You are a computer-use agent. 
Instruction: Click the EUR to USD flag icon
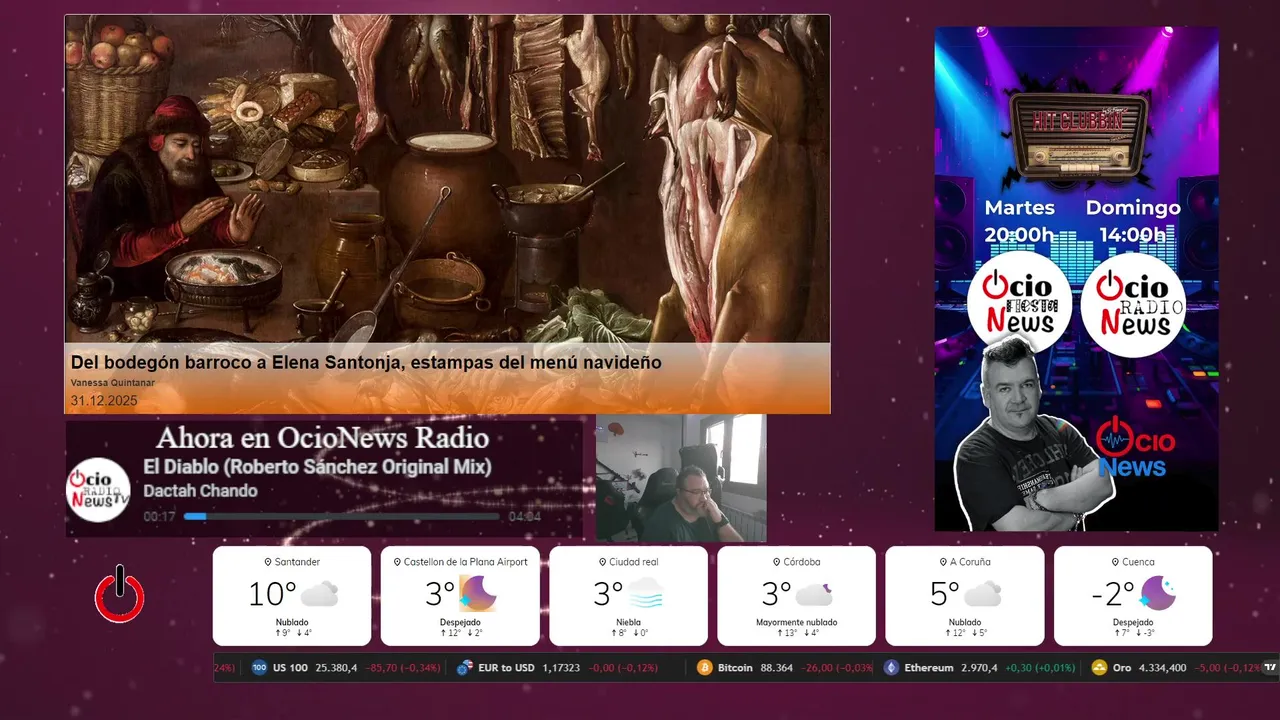(464, 667)
